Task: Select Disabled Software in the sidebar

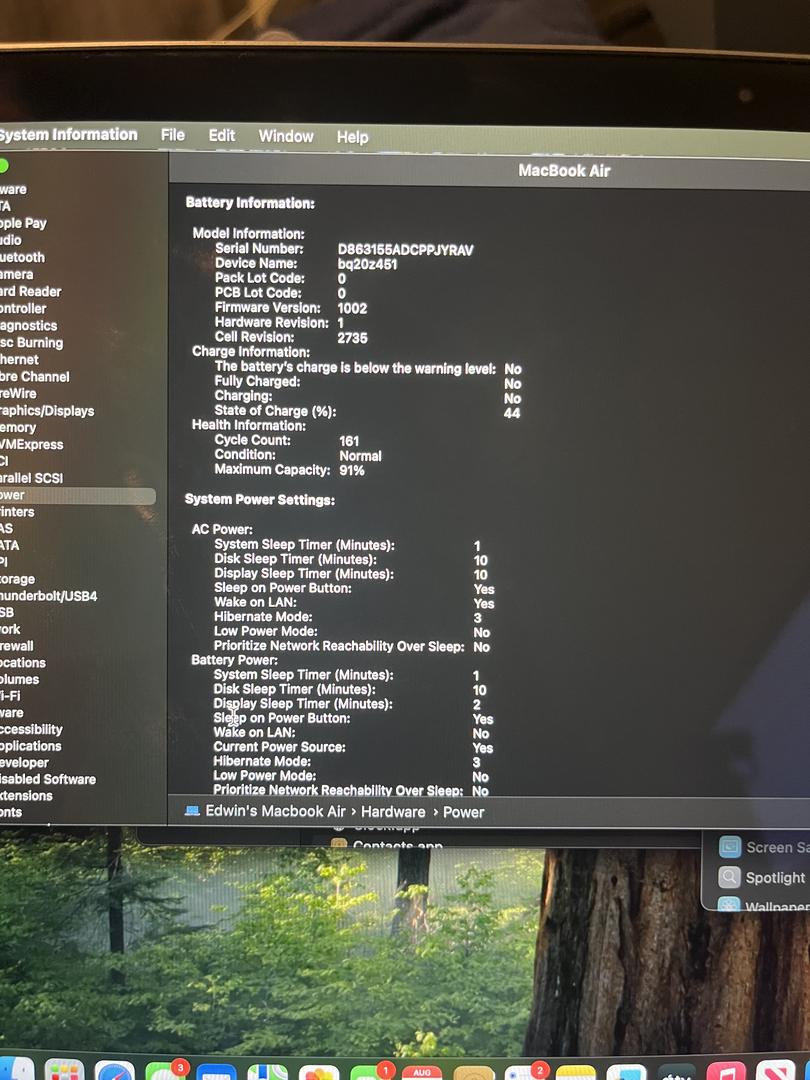Action: click(x=48, y=779)
